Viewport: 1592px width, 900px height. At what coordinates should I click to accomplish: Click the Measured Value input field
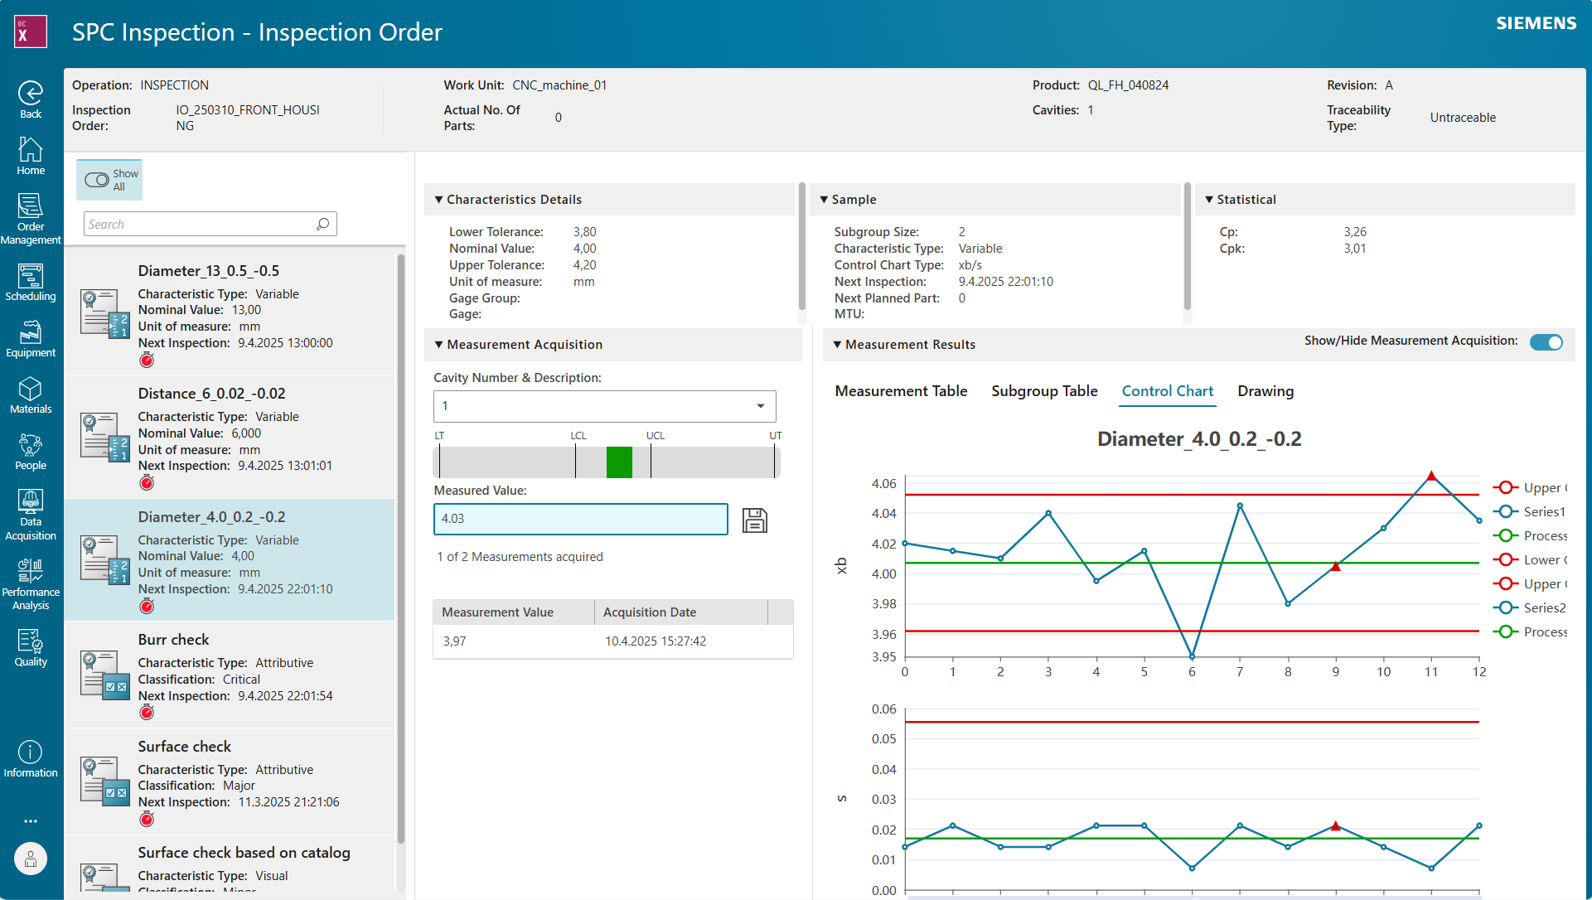[580, 519]
